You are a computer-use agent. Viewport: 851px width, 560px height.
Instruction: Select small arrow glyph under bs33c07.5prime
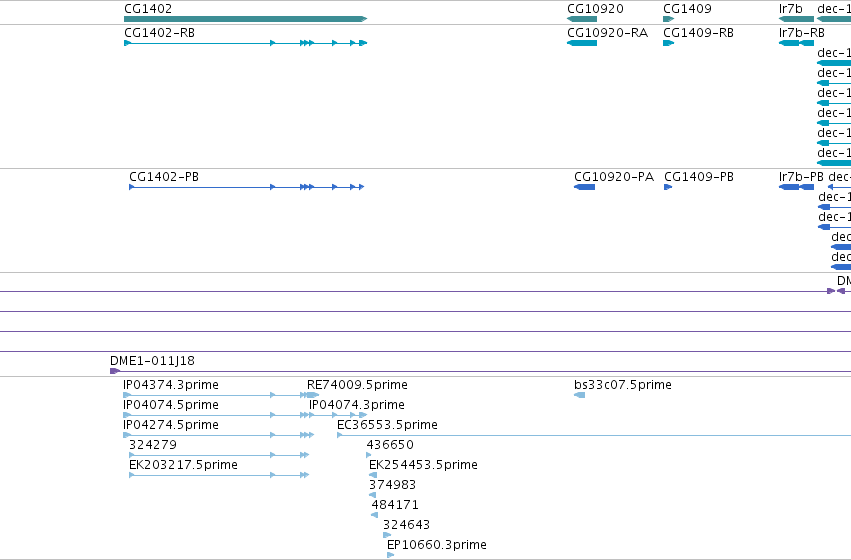(580, 395)
